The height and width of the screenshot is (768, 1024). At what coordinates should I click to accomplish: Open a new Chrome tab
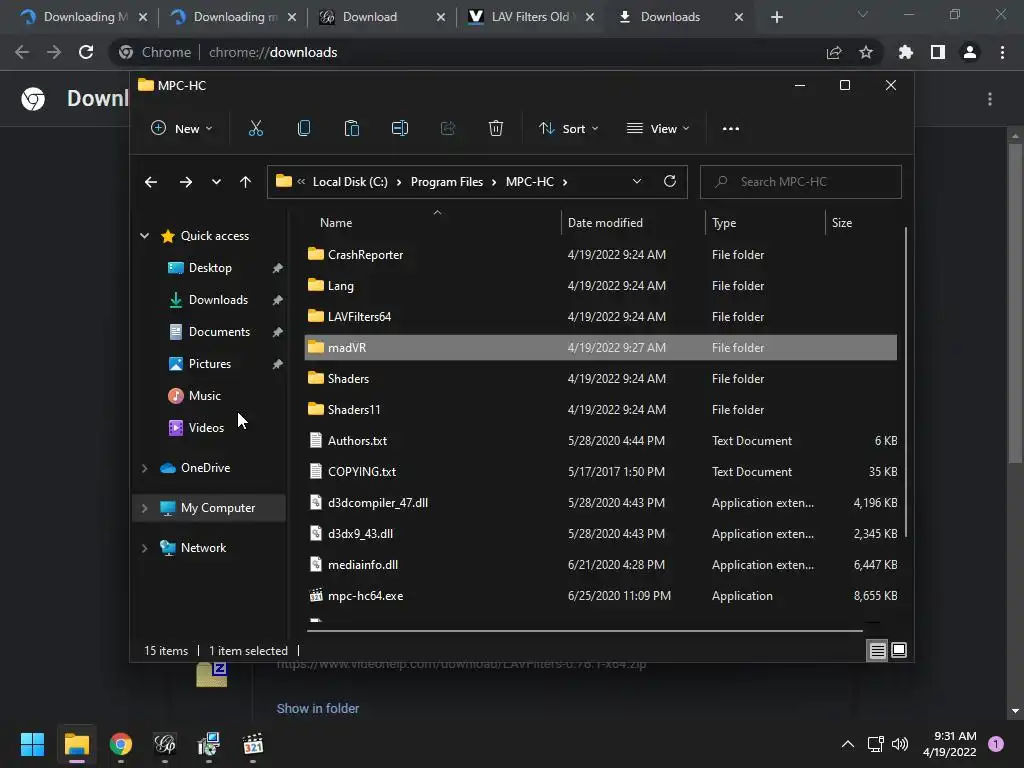coord(776,17)
